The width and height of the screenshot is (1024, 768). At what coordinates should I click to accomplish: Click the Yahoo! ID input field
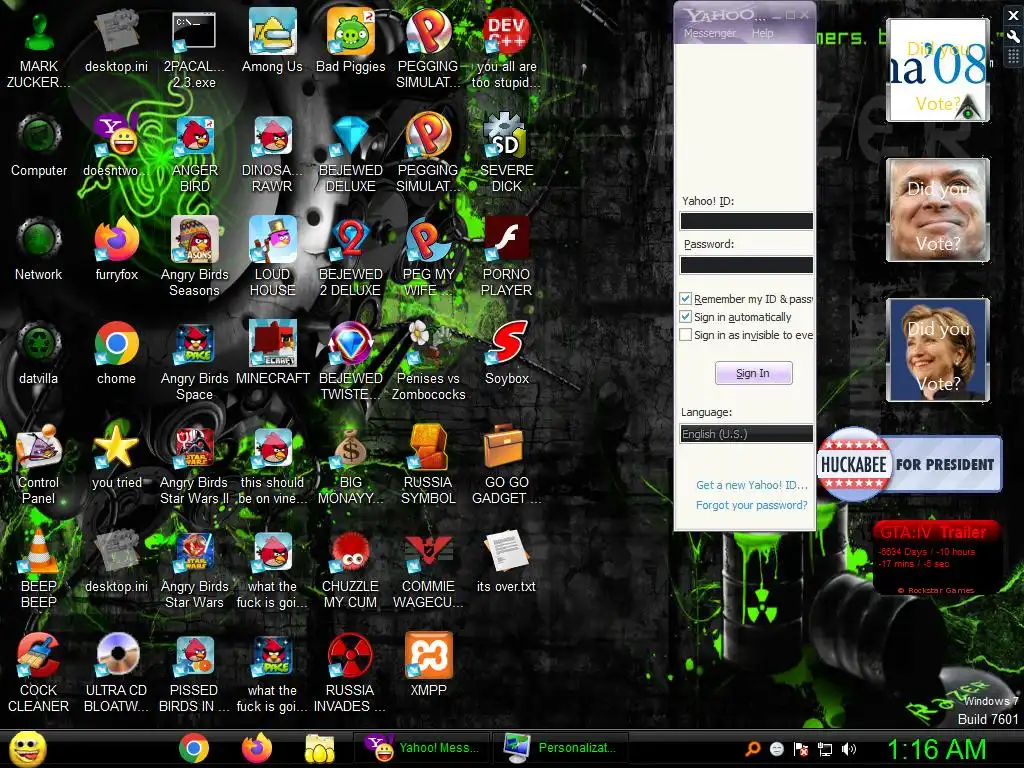click(746, 221)
